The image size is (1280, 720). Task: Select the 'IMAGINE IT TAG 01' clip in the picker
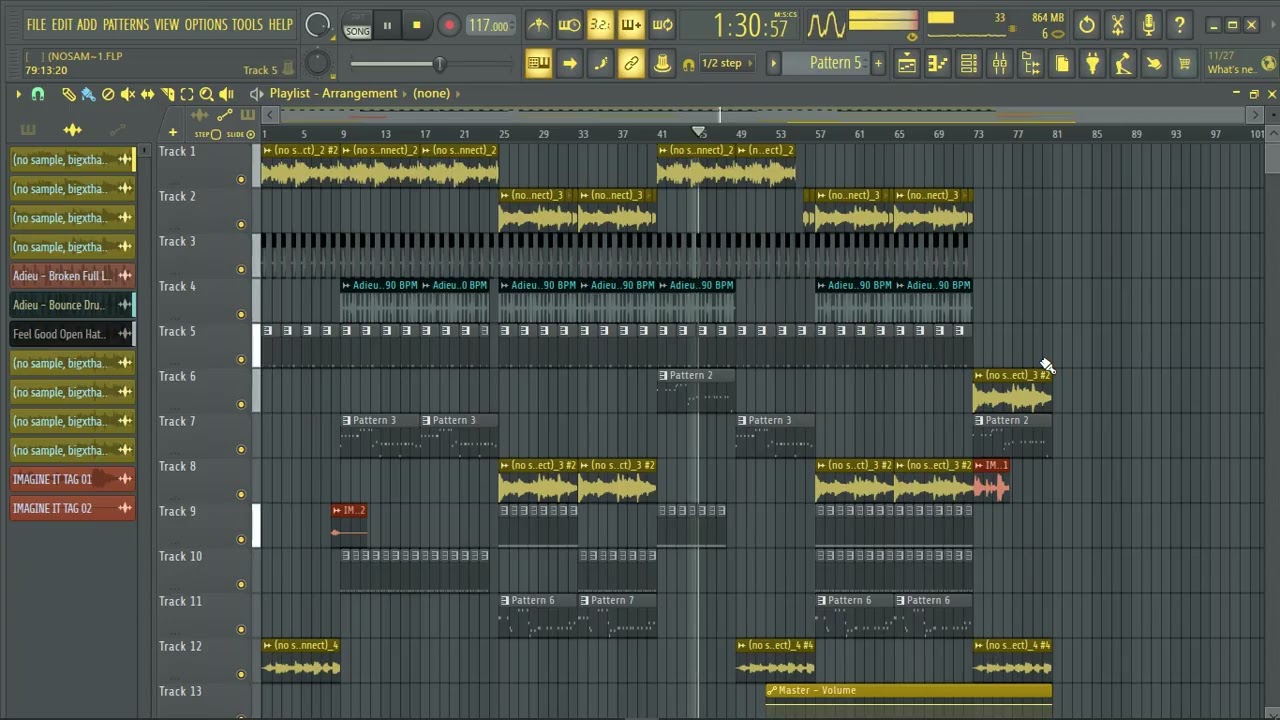click(72, 479)
